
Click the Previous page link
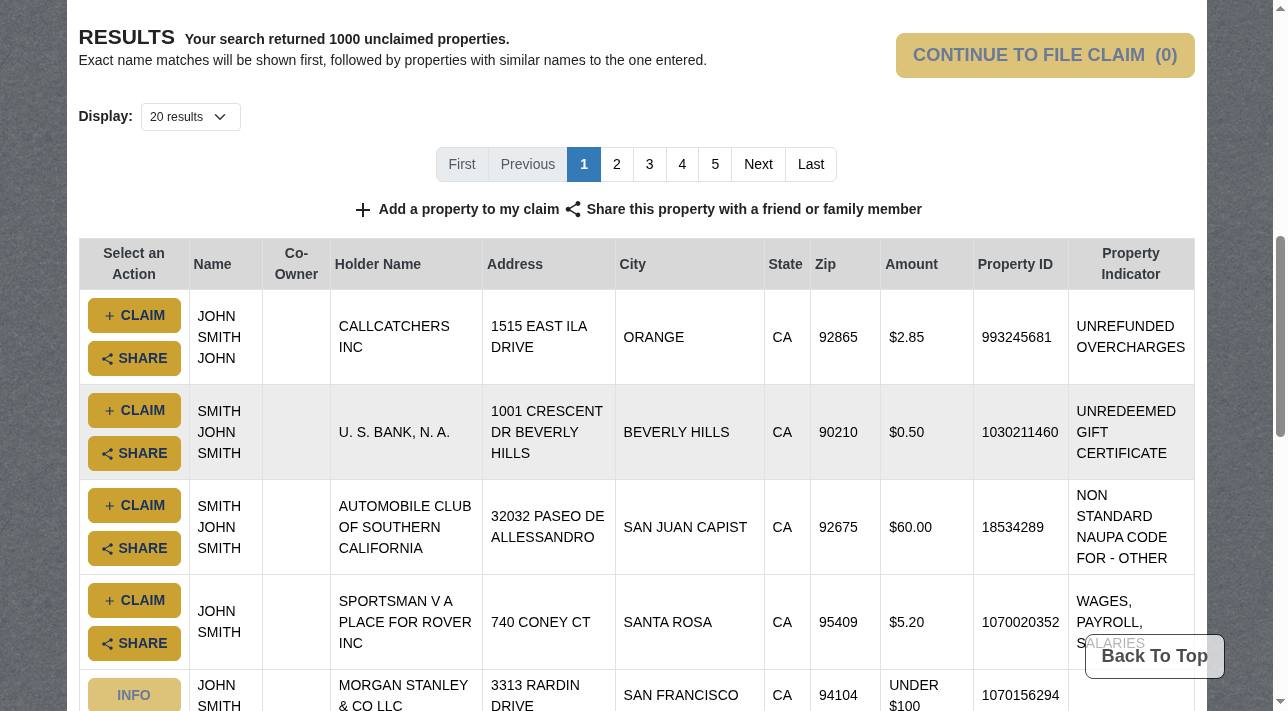[528, 164]
